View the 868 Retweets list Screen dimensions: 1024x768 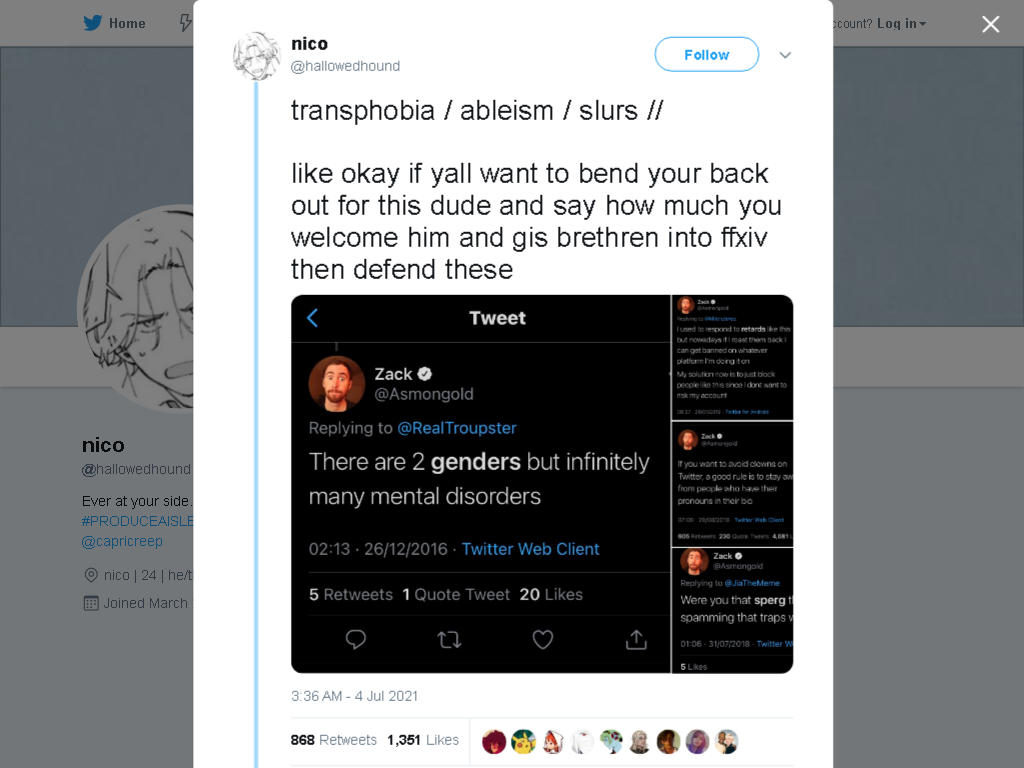334,740
